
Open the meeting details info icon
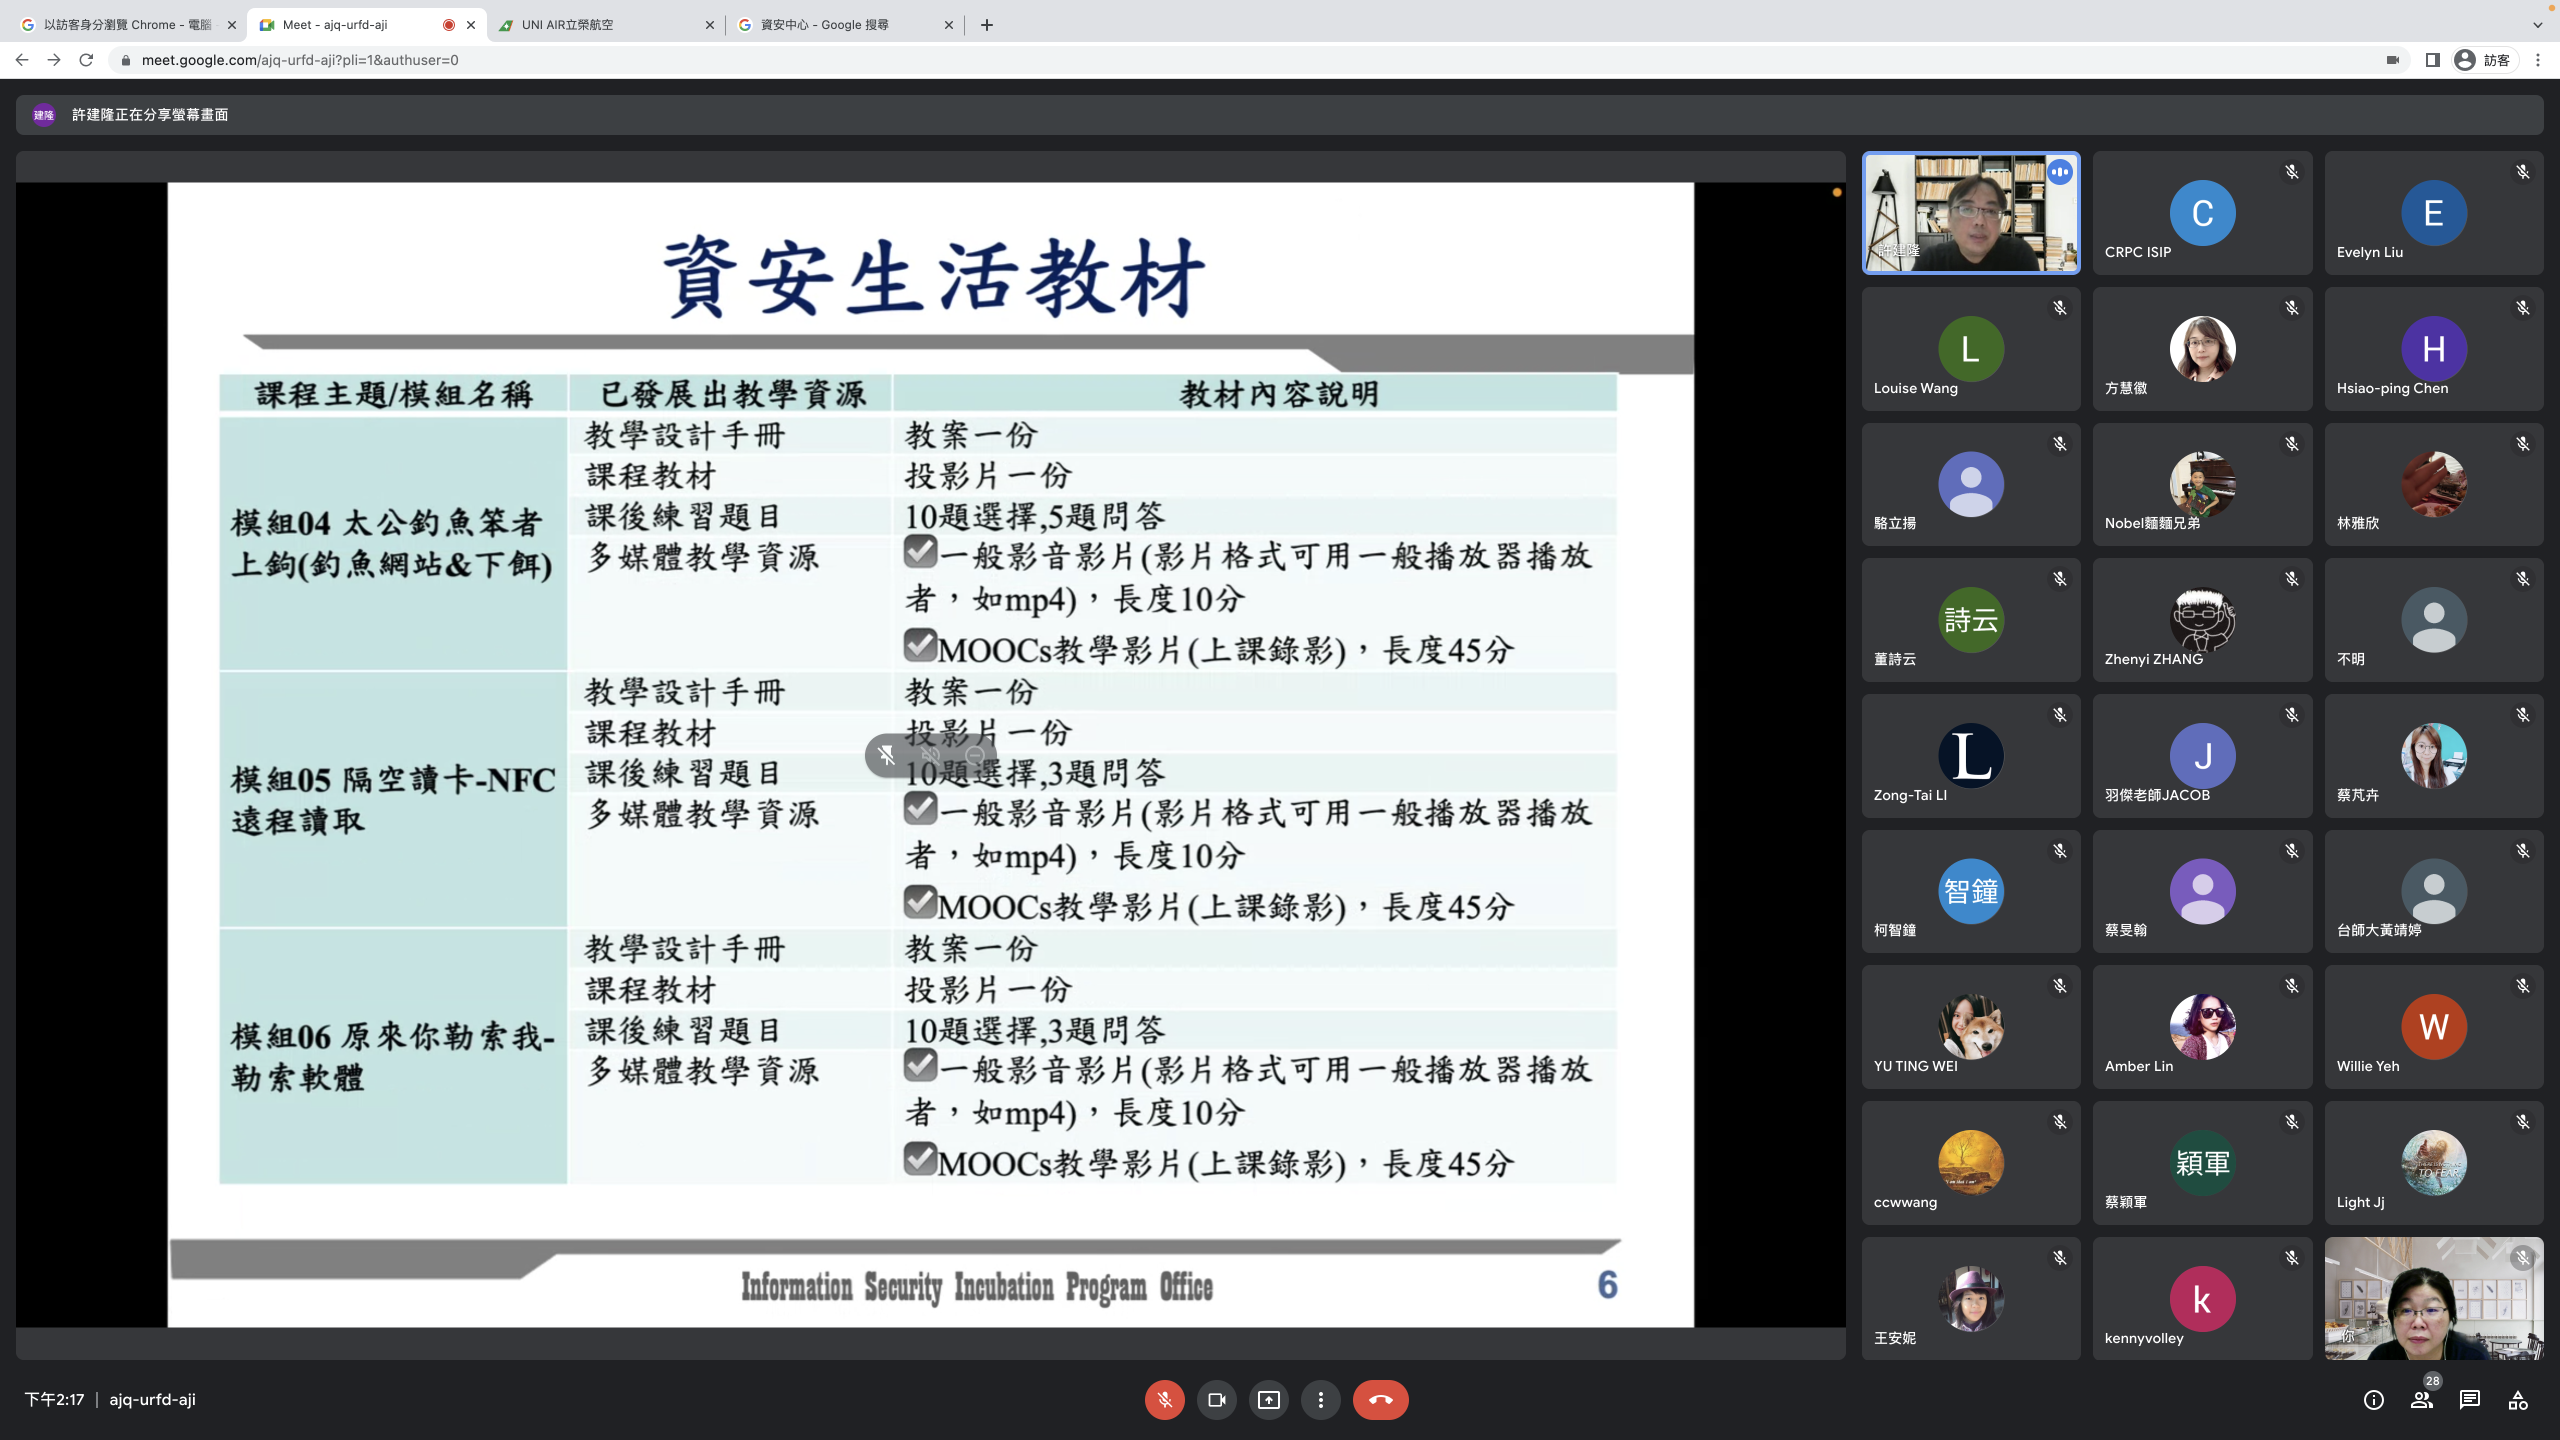point(2373,1400)
